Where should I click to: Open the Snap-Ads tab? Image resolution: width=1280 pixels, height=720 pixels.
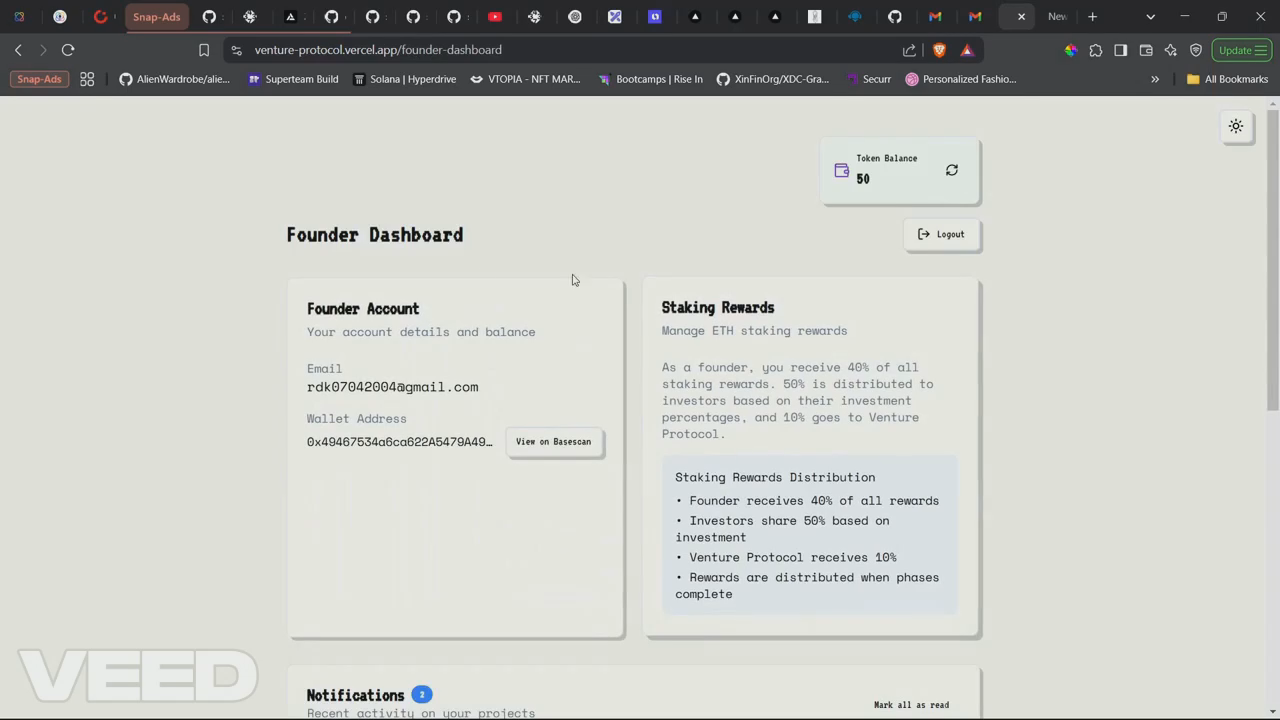157,17
